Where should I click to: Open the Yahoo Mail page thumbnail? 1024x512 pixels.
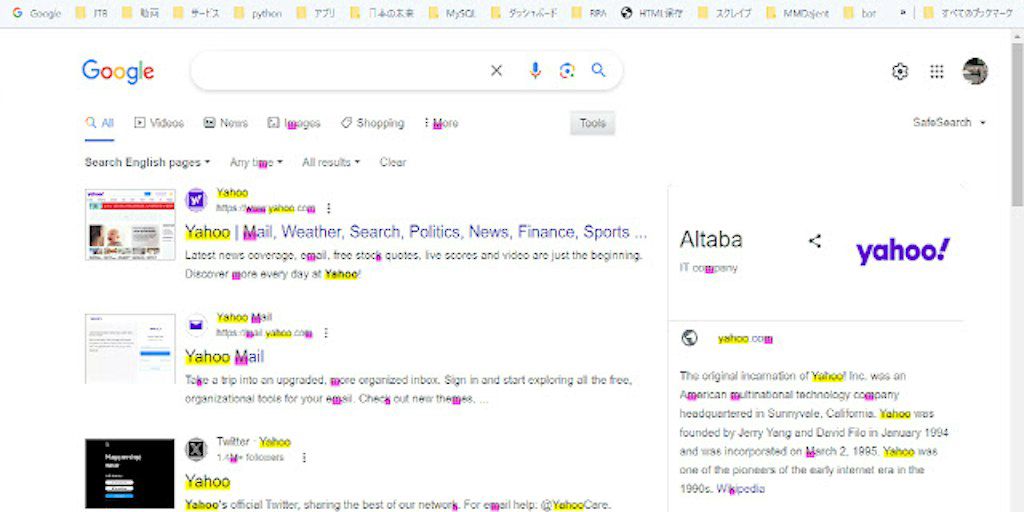[x=130, y=349]
